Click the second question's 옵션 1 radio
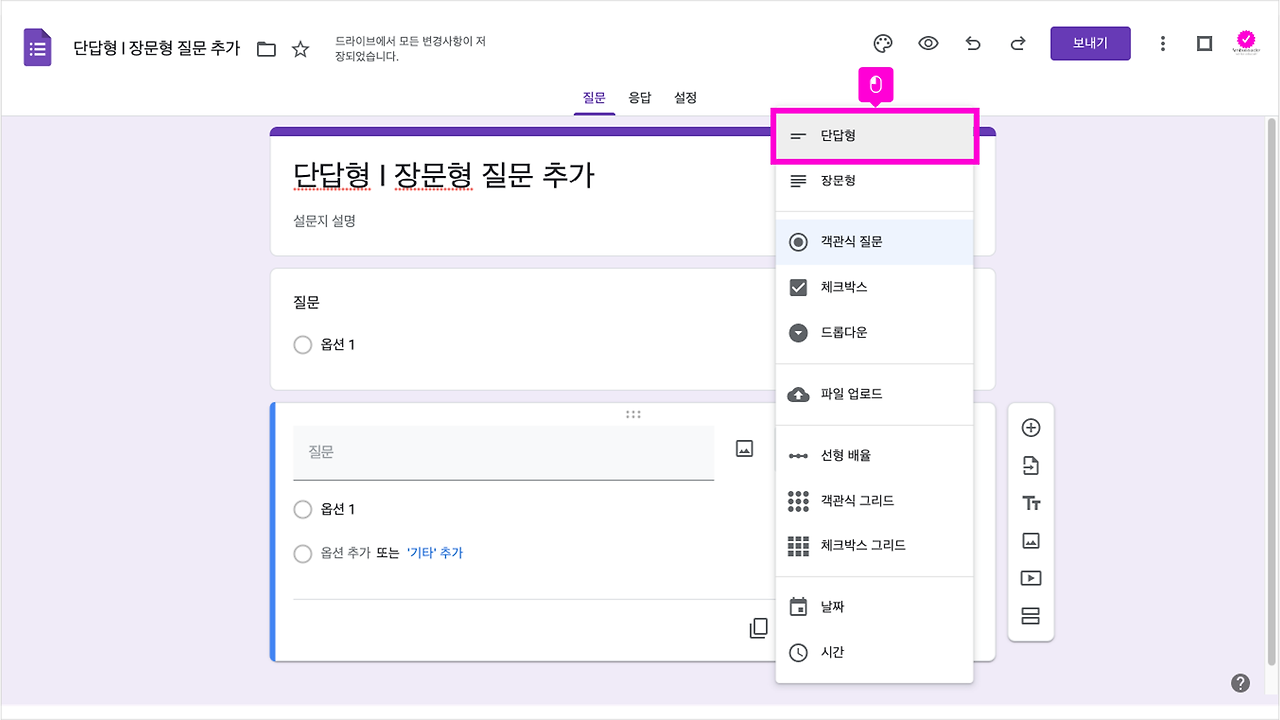 303,509
